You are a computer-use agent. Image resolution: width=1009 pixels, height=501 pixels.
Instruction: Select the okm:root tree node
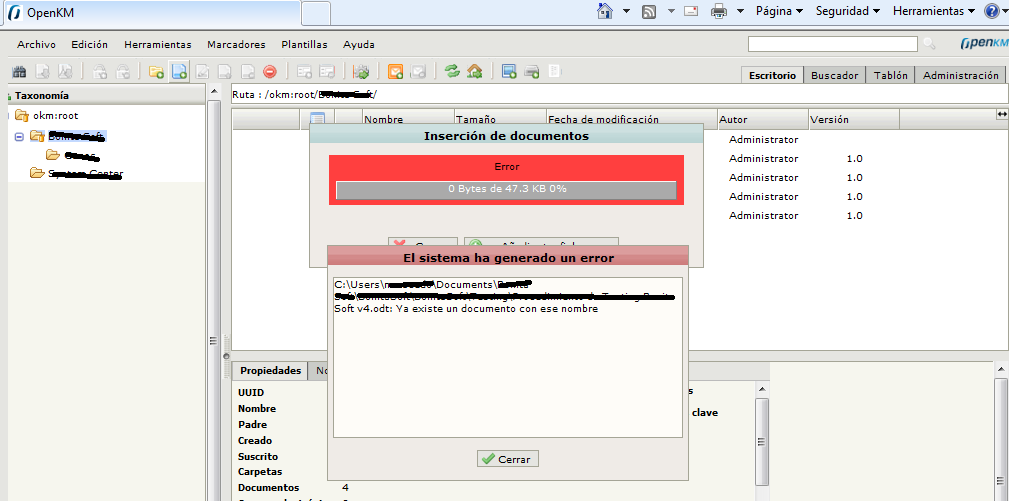pyautogui.click(x=55, y=116)
